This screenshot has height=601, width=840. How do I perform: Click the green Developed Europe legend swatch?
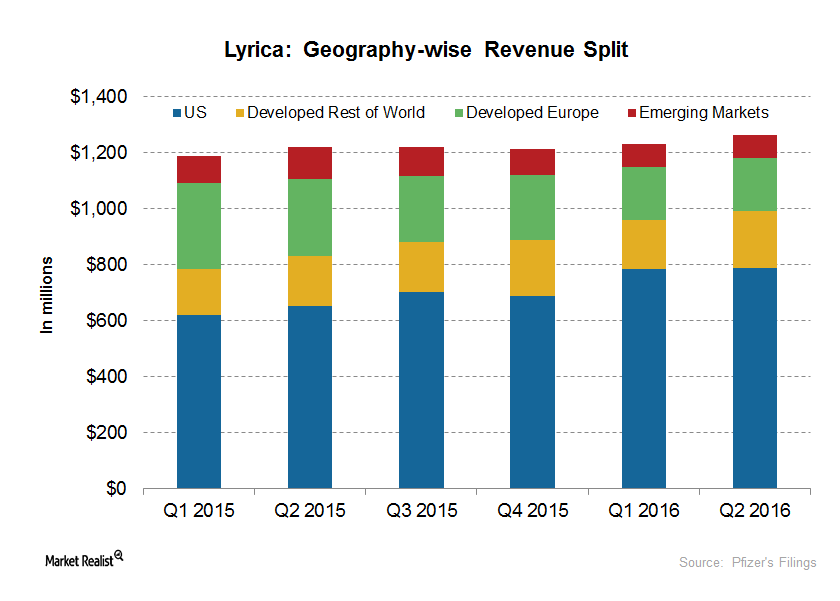[459, 113]
